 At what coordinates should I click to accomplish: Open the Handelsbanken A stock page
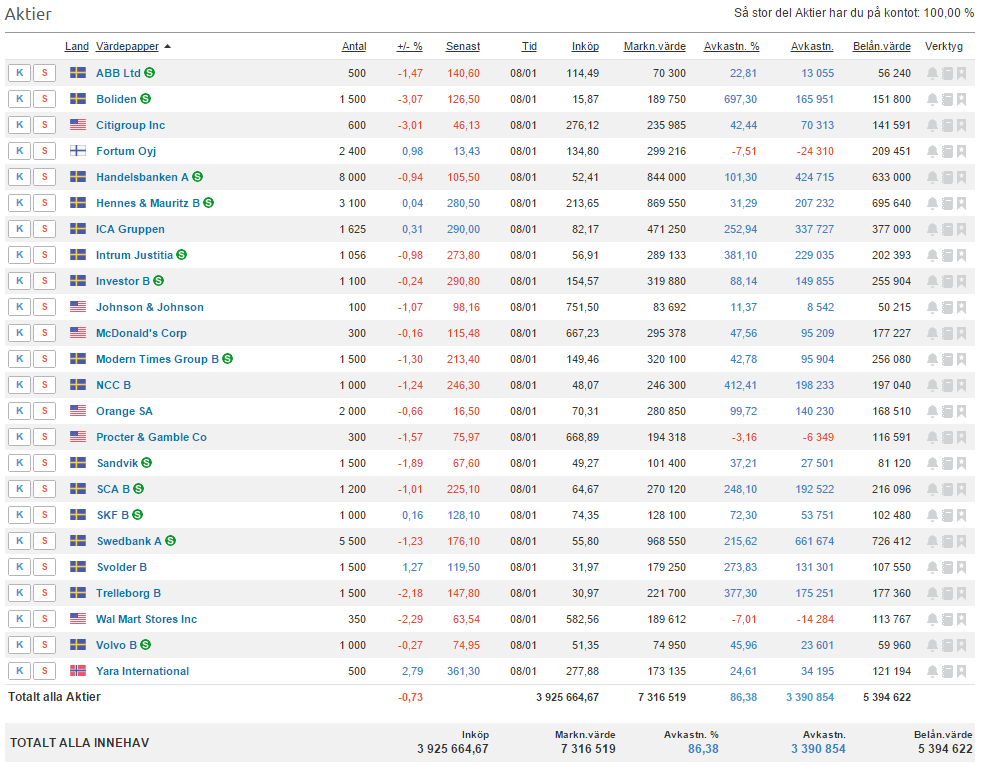click(x=142, y=177)
